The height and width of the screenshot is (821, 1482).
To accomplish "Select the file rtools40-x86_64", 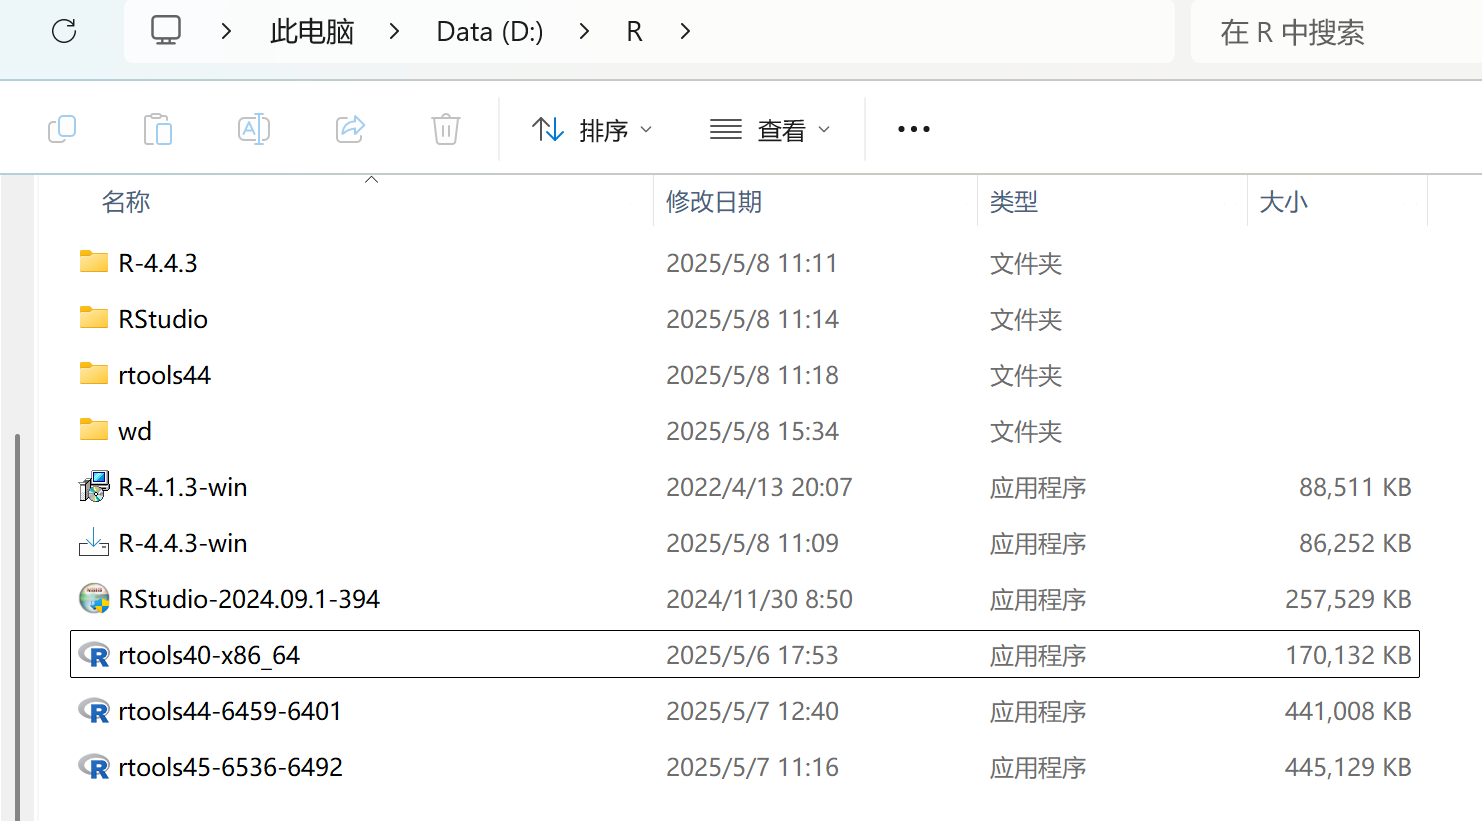I will point(209,655).
